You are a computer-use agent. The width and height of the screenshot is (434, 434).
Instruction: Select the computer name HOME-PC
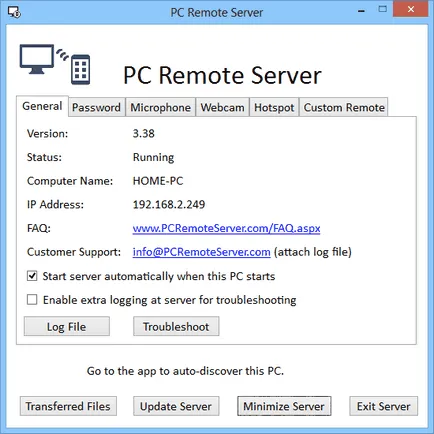(158, 181)
